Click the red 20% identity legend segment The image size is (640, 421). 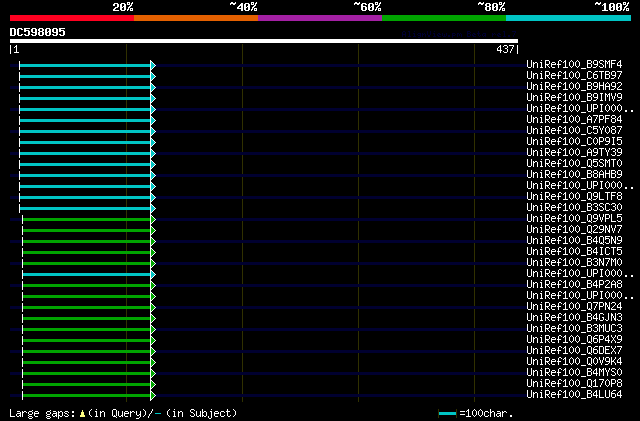pyautogui.click(x=72, y=18)
